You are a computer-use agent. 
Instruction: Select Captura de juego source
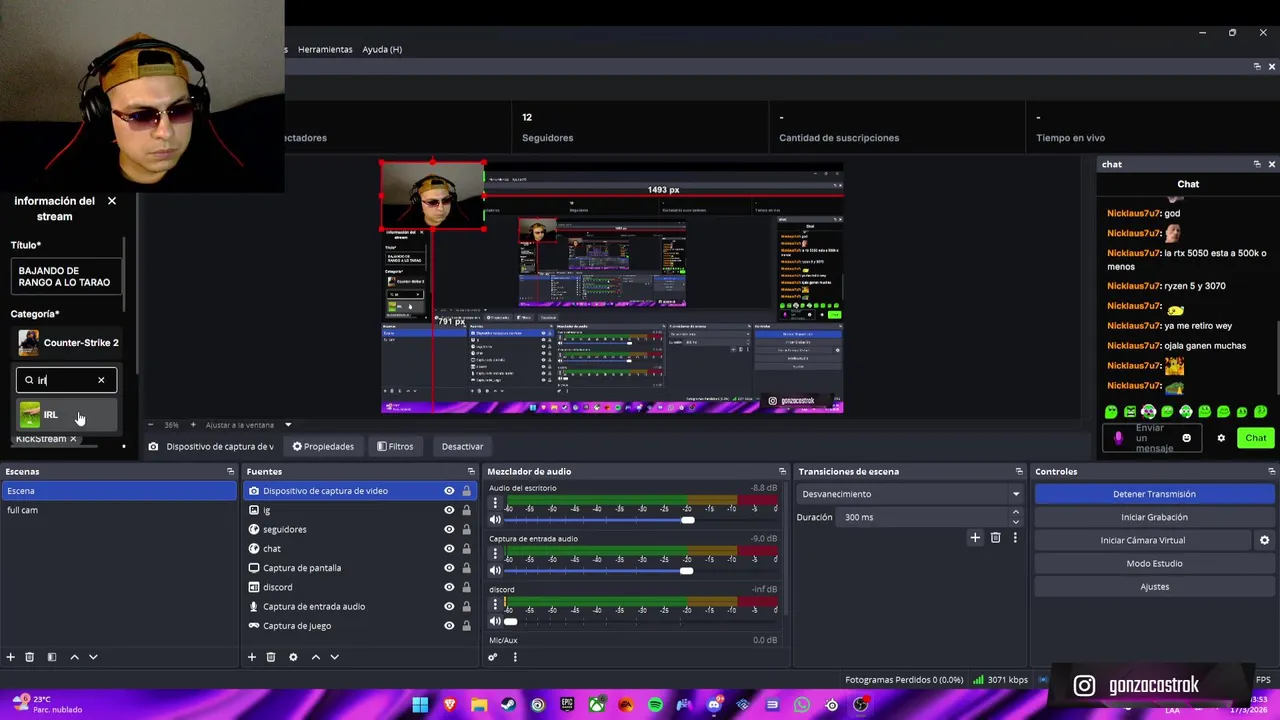[297, 626]
